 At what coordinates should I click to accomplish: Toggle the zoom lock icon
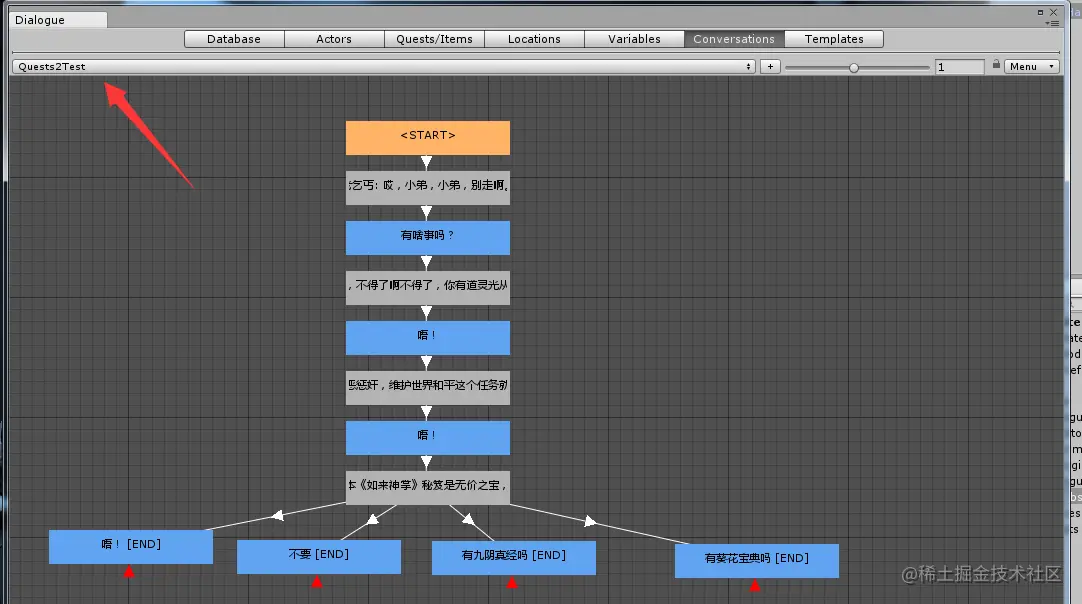point(996,64)
